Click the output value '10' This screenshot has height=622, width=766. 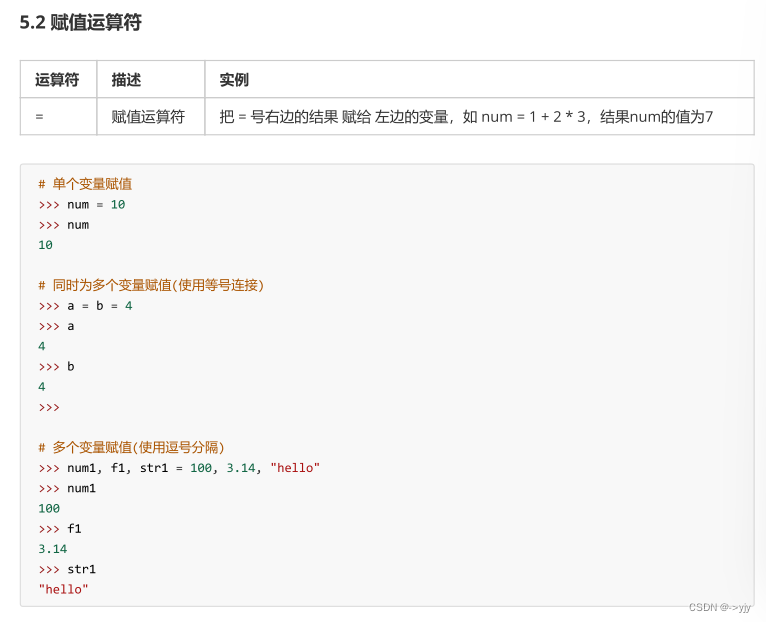(45, 245)
